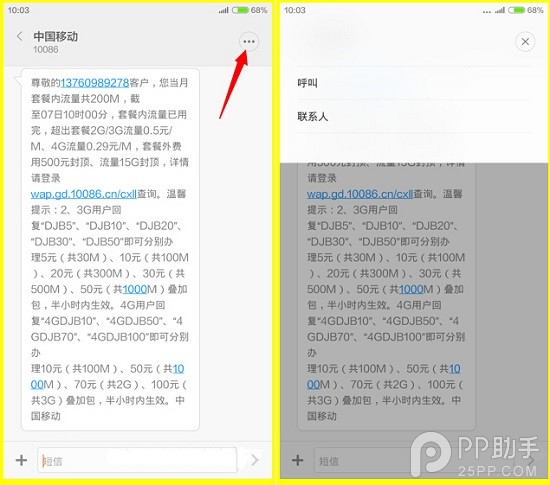Tap the plus attachment icon in left screen

point(21,460)
